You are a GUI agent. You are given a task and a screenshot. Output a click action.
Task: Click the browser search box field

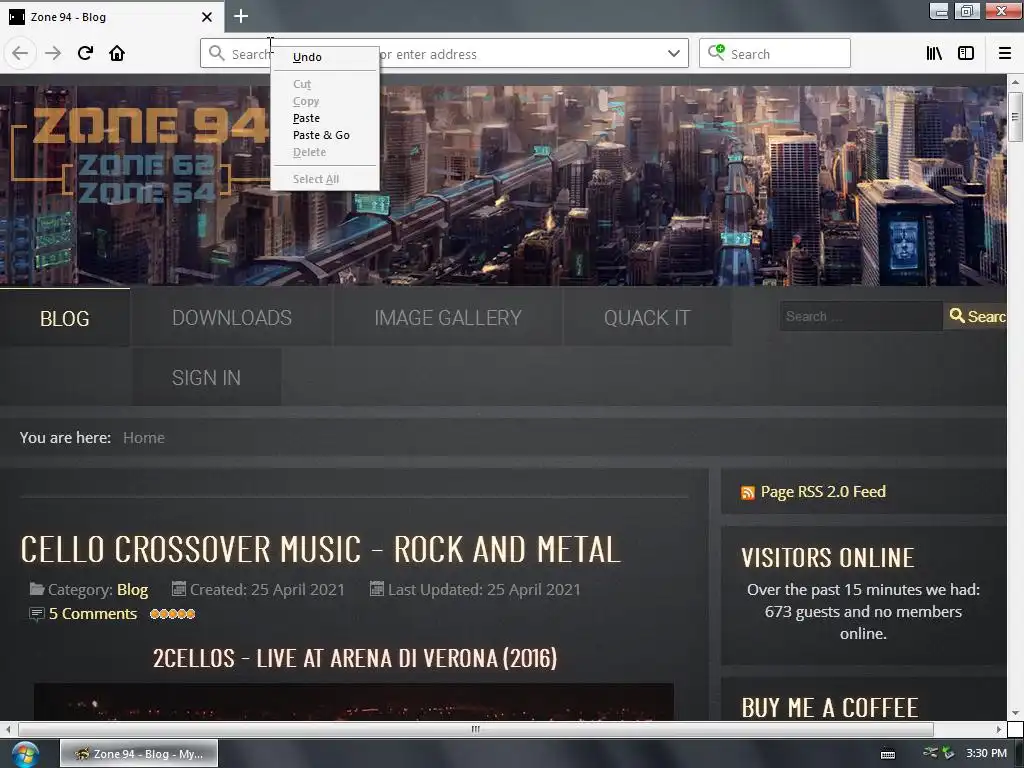pyautogui.click(x=775, y=54)
